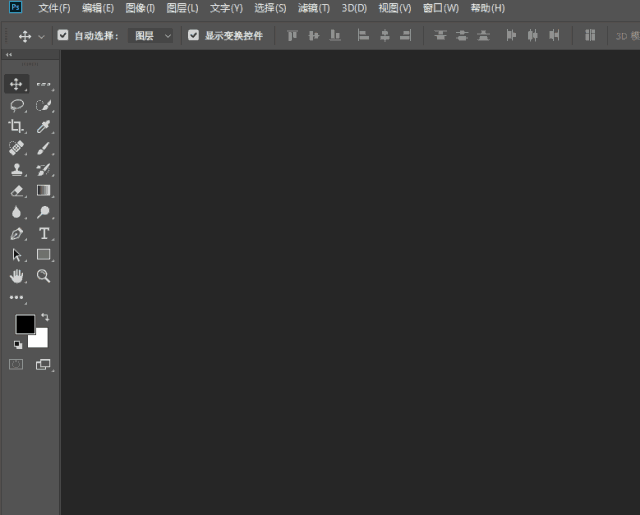Align left edges in options bar
The width and height of the screenshot is (640, 515).
363,36
